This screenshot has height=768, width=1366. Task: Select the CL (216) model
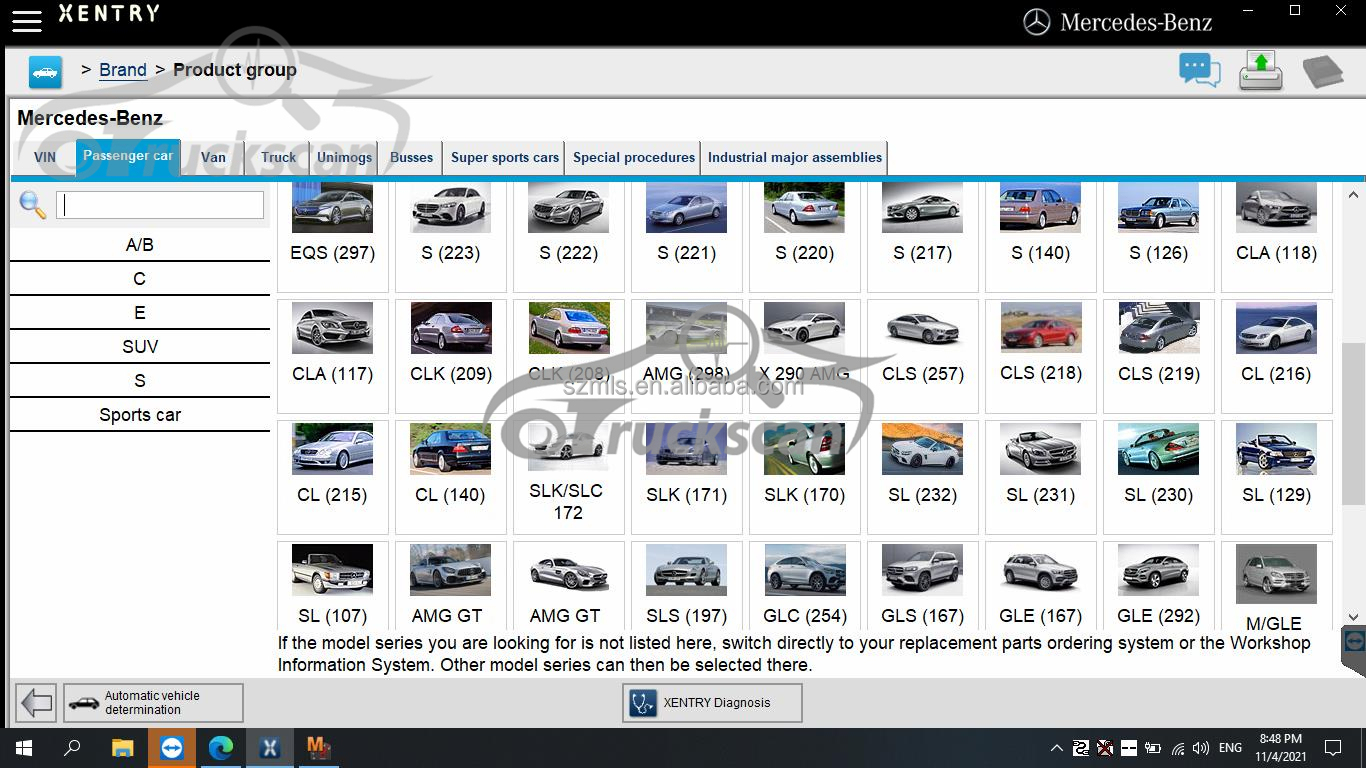(1277, 356)
